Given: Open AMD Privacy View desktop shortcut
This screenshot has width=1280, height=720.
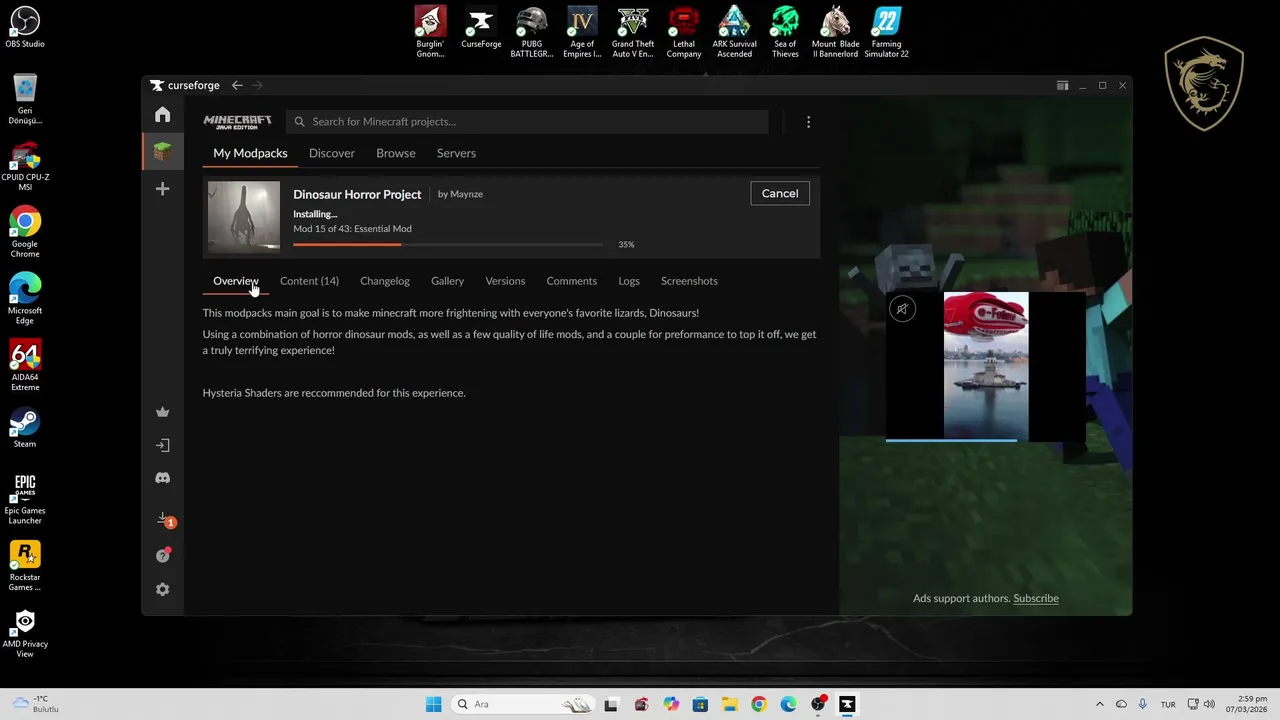Looking at the screenshot, I should (25, 633).
